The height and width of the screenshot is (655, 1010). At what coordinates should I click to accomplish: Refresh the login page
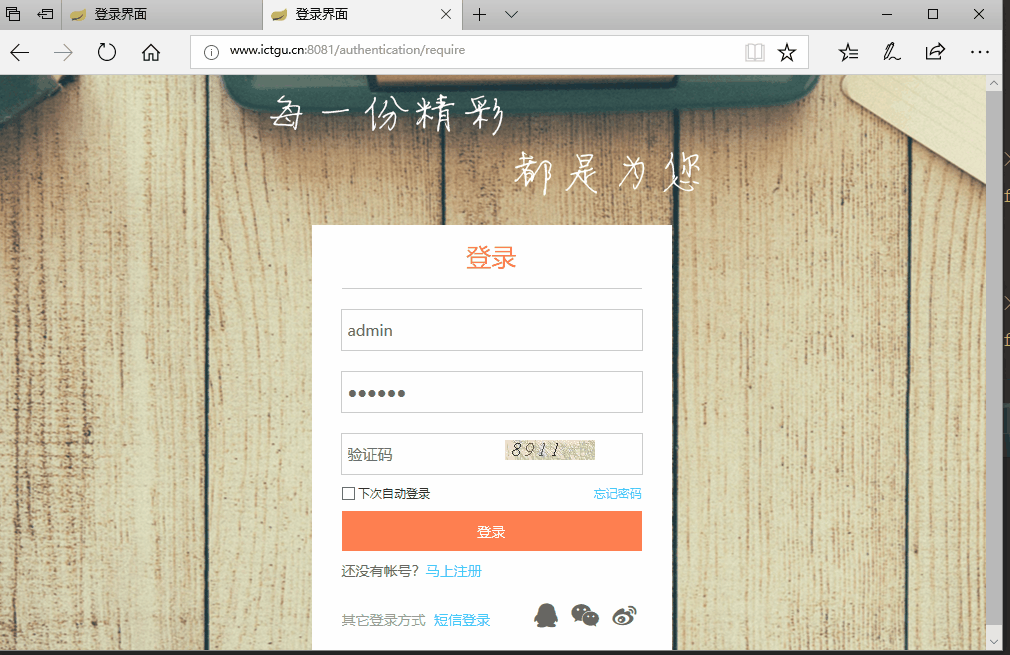click(x=106, y=52)
